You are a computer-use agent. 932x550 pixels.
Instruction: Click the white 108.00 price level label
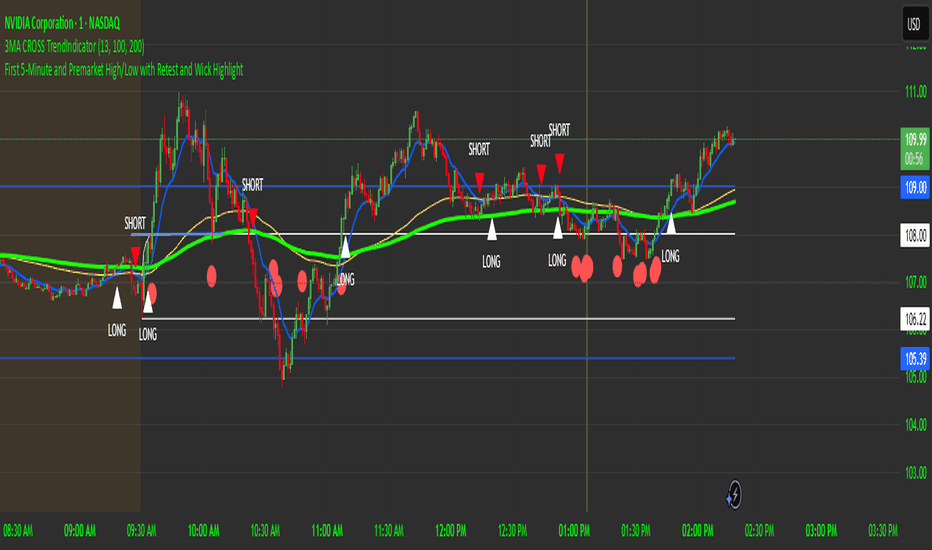tap(915, 235)
